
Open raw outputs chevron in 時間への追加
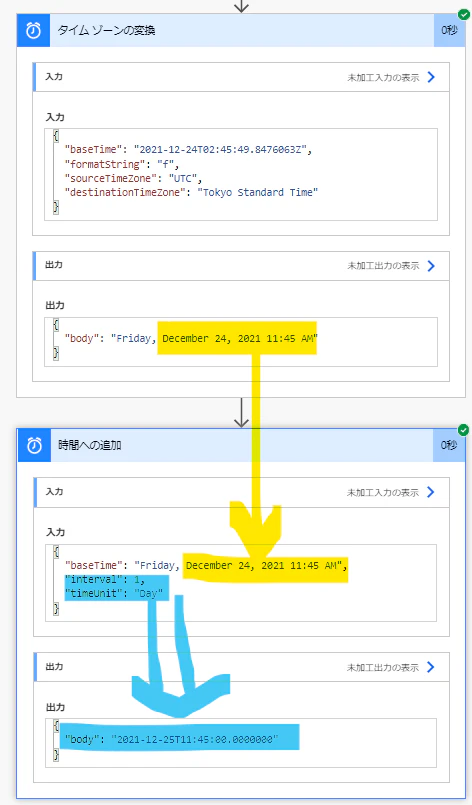point(430,667)
